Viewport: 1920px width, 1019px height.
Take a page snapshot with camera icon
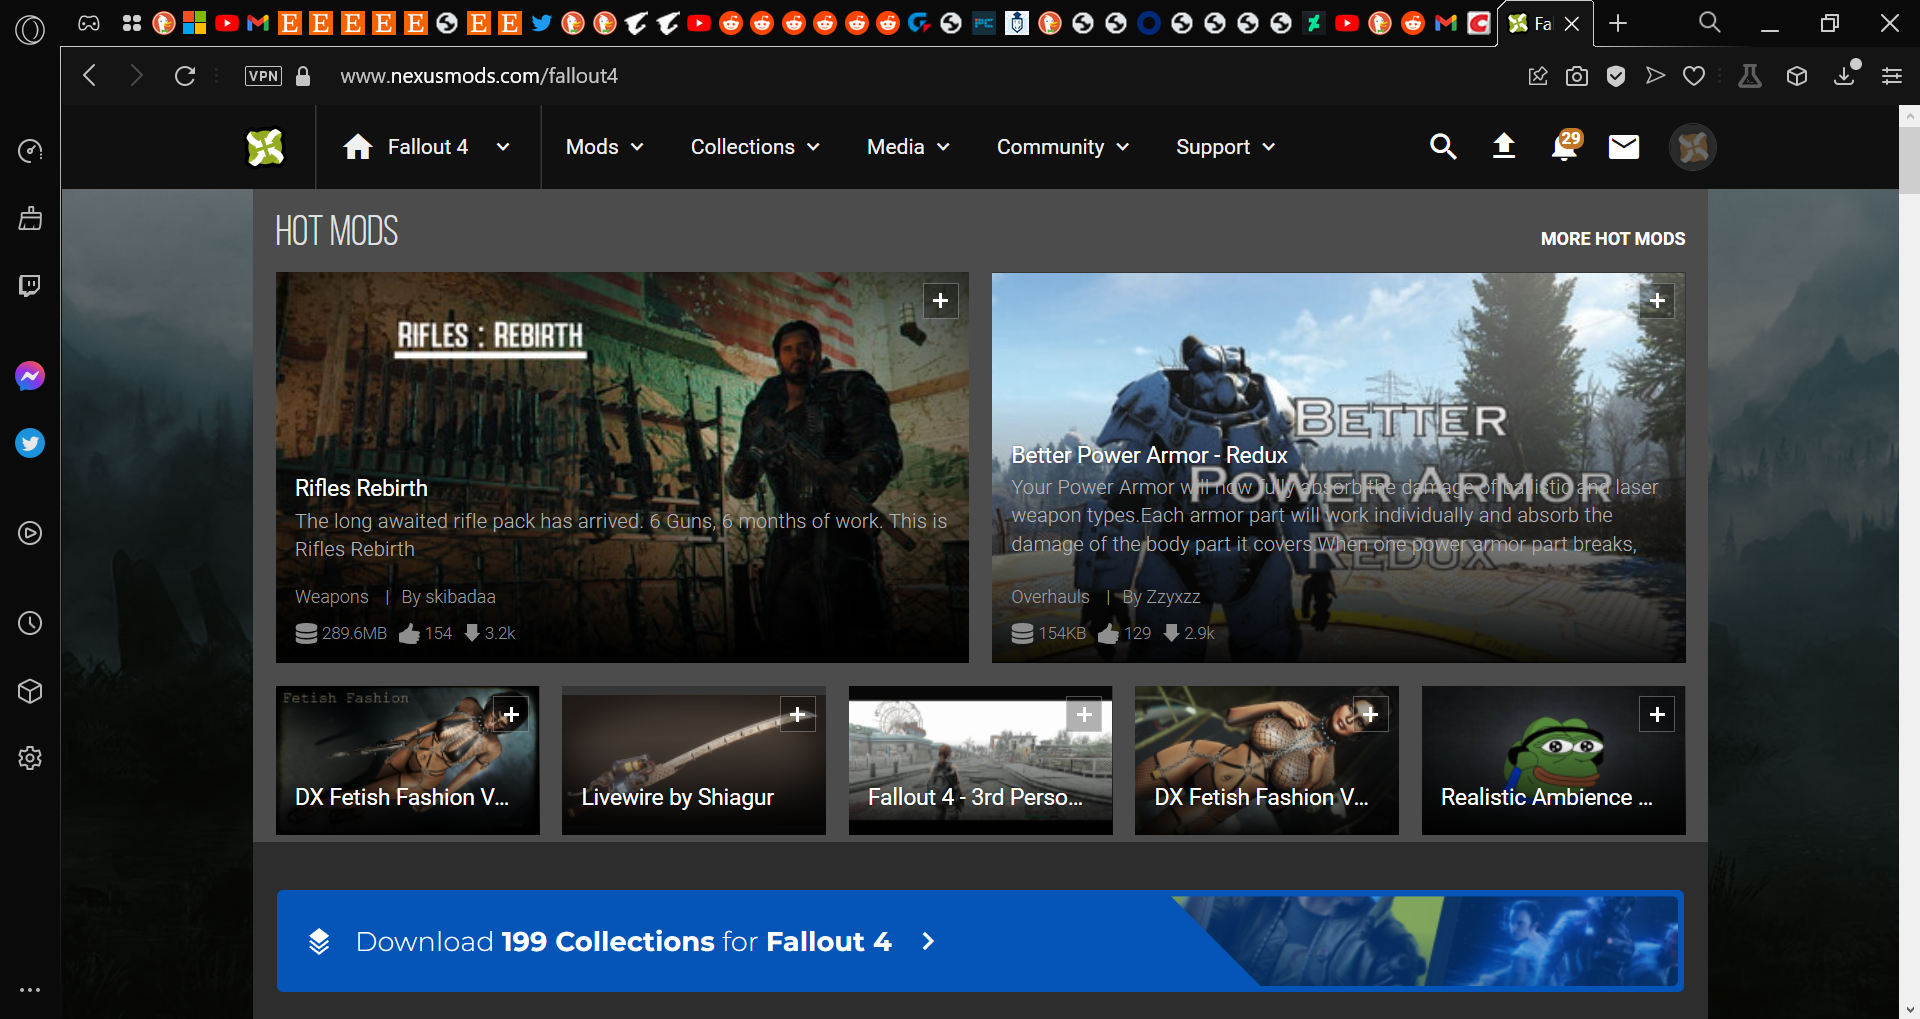click(x=1577, y=76)
